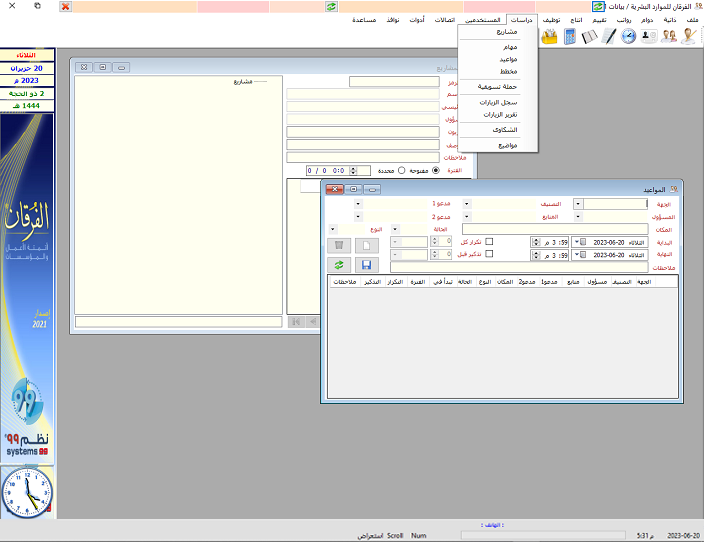Enable the تكرار كل checkbox
Viewport: 704px width, 542px height.
click(x=490, y=241)
